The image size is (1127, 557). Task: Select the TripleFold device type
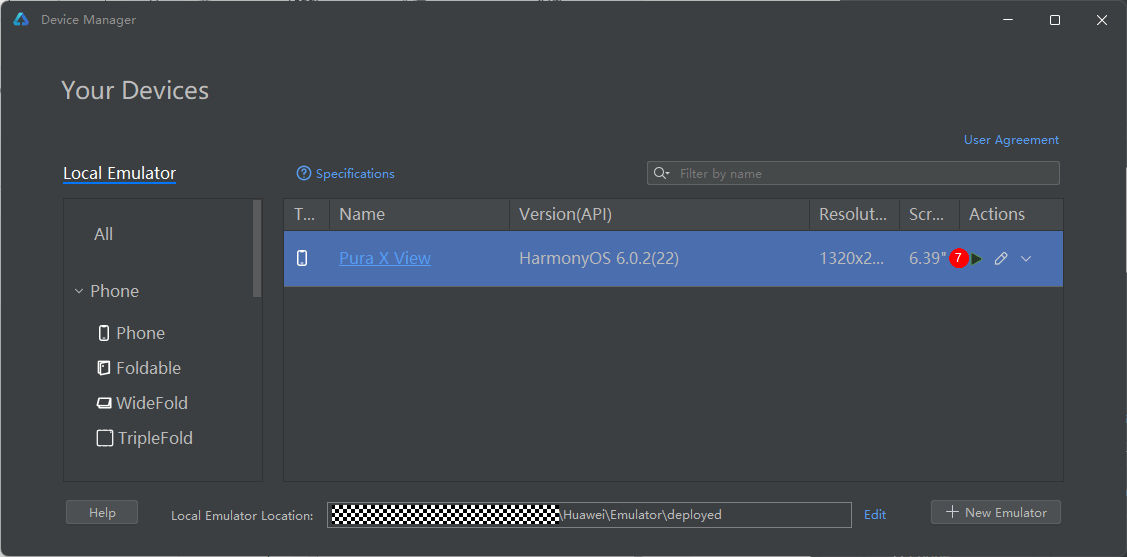pos(154,438)
